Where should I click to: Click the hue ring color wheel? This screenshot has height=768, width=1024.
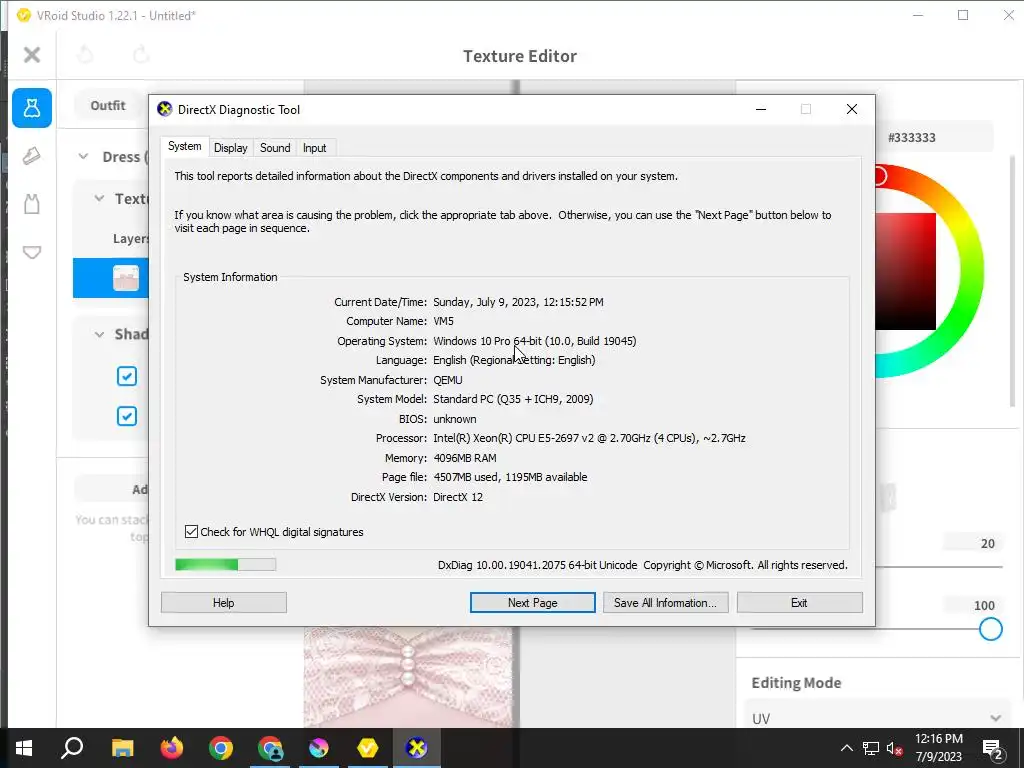click(x=971, y=271)
